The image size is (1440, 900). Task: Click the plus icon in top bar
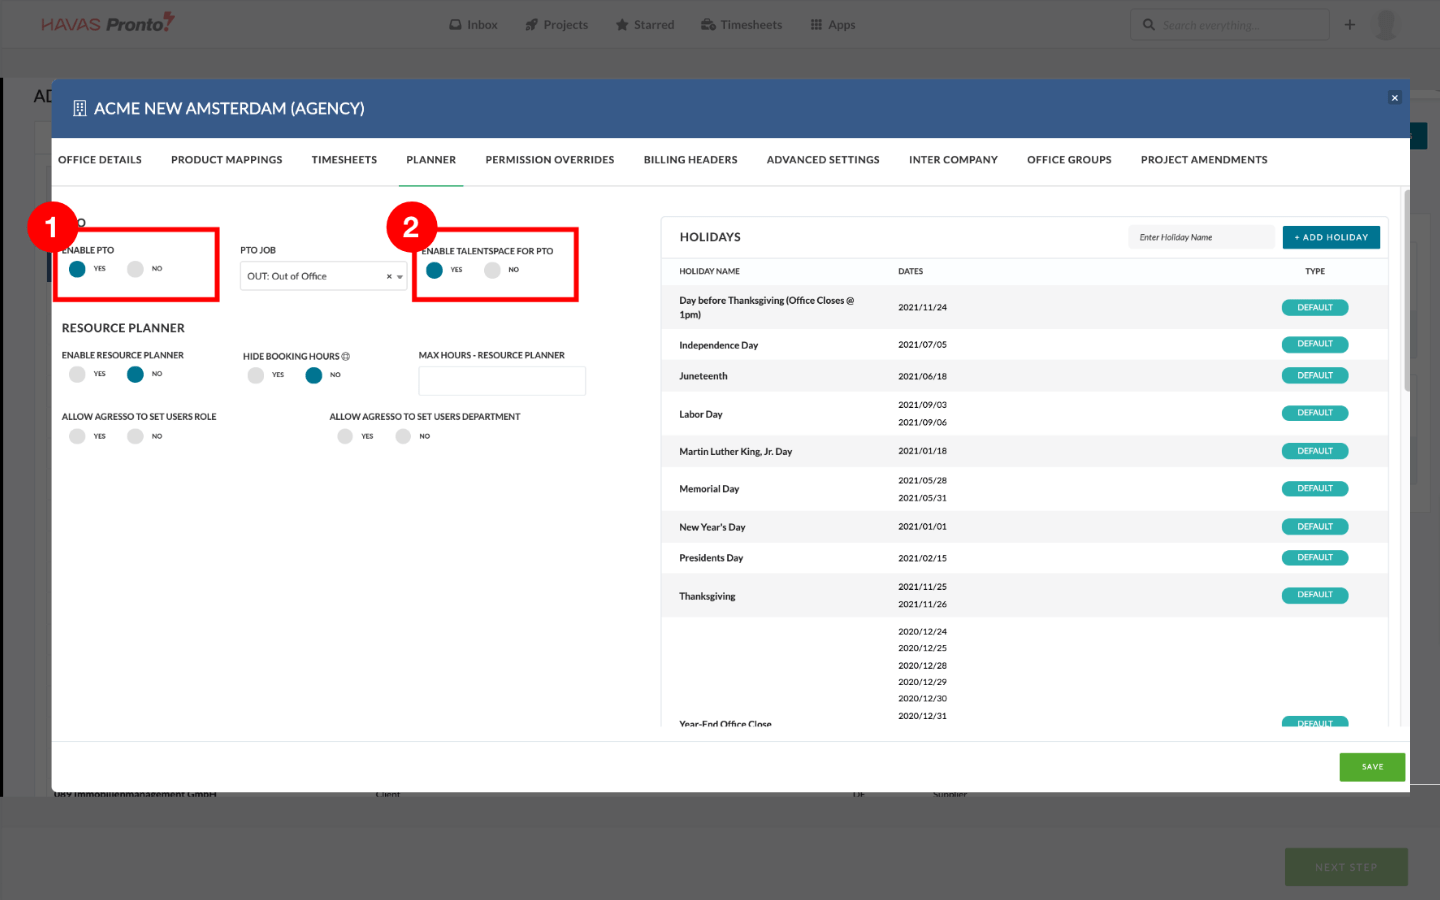[x=1350, y=25]
